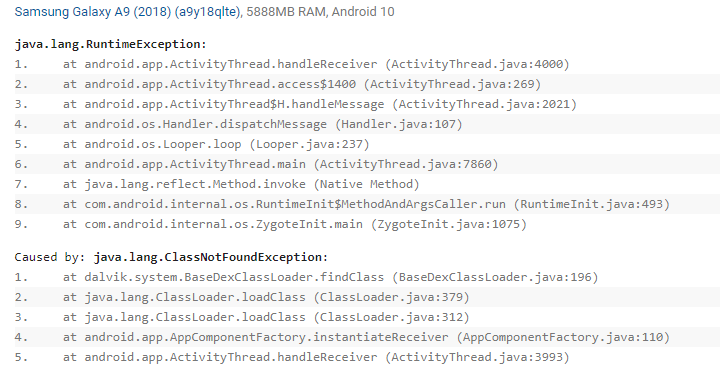Image resolution: width=720 pixels, height=387 pixels.
Task: Select the ActivityThread.access$1400 stack frame row
Action: pos(367,84)
